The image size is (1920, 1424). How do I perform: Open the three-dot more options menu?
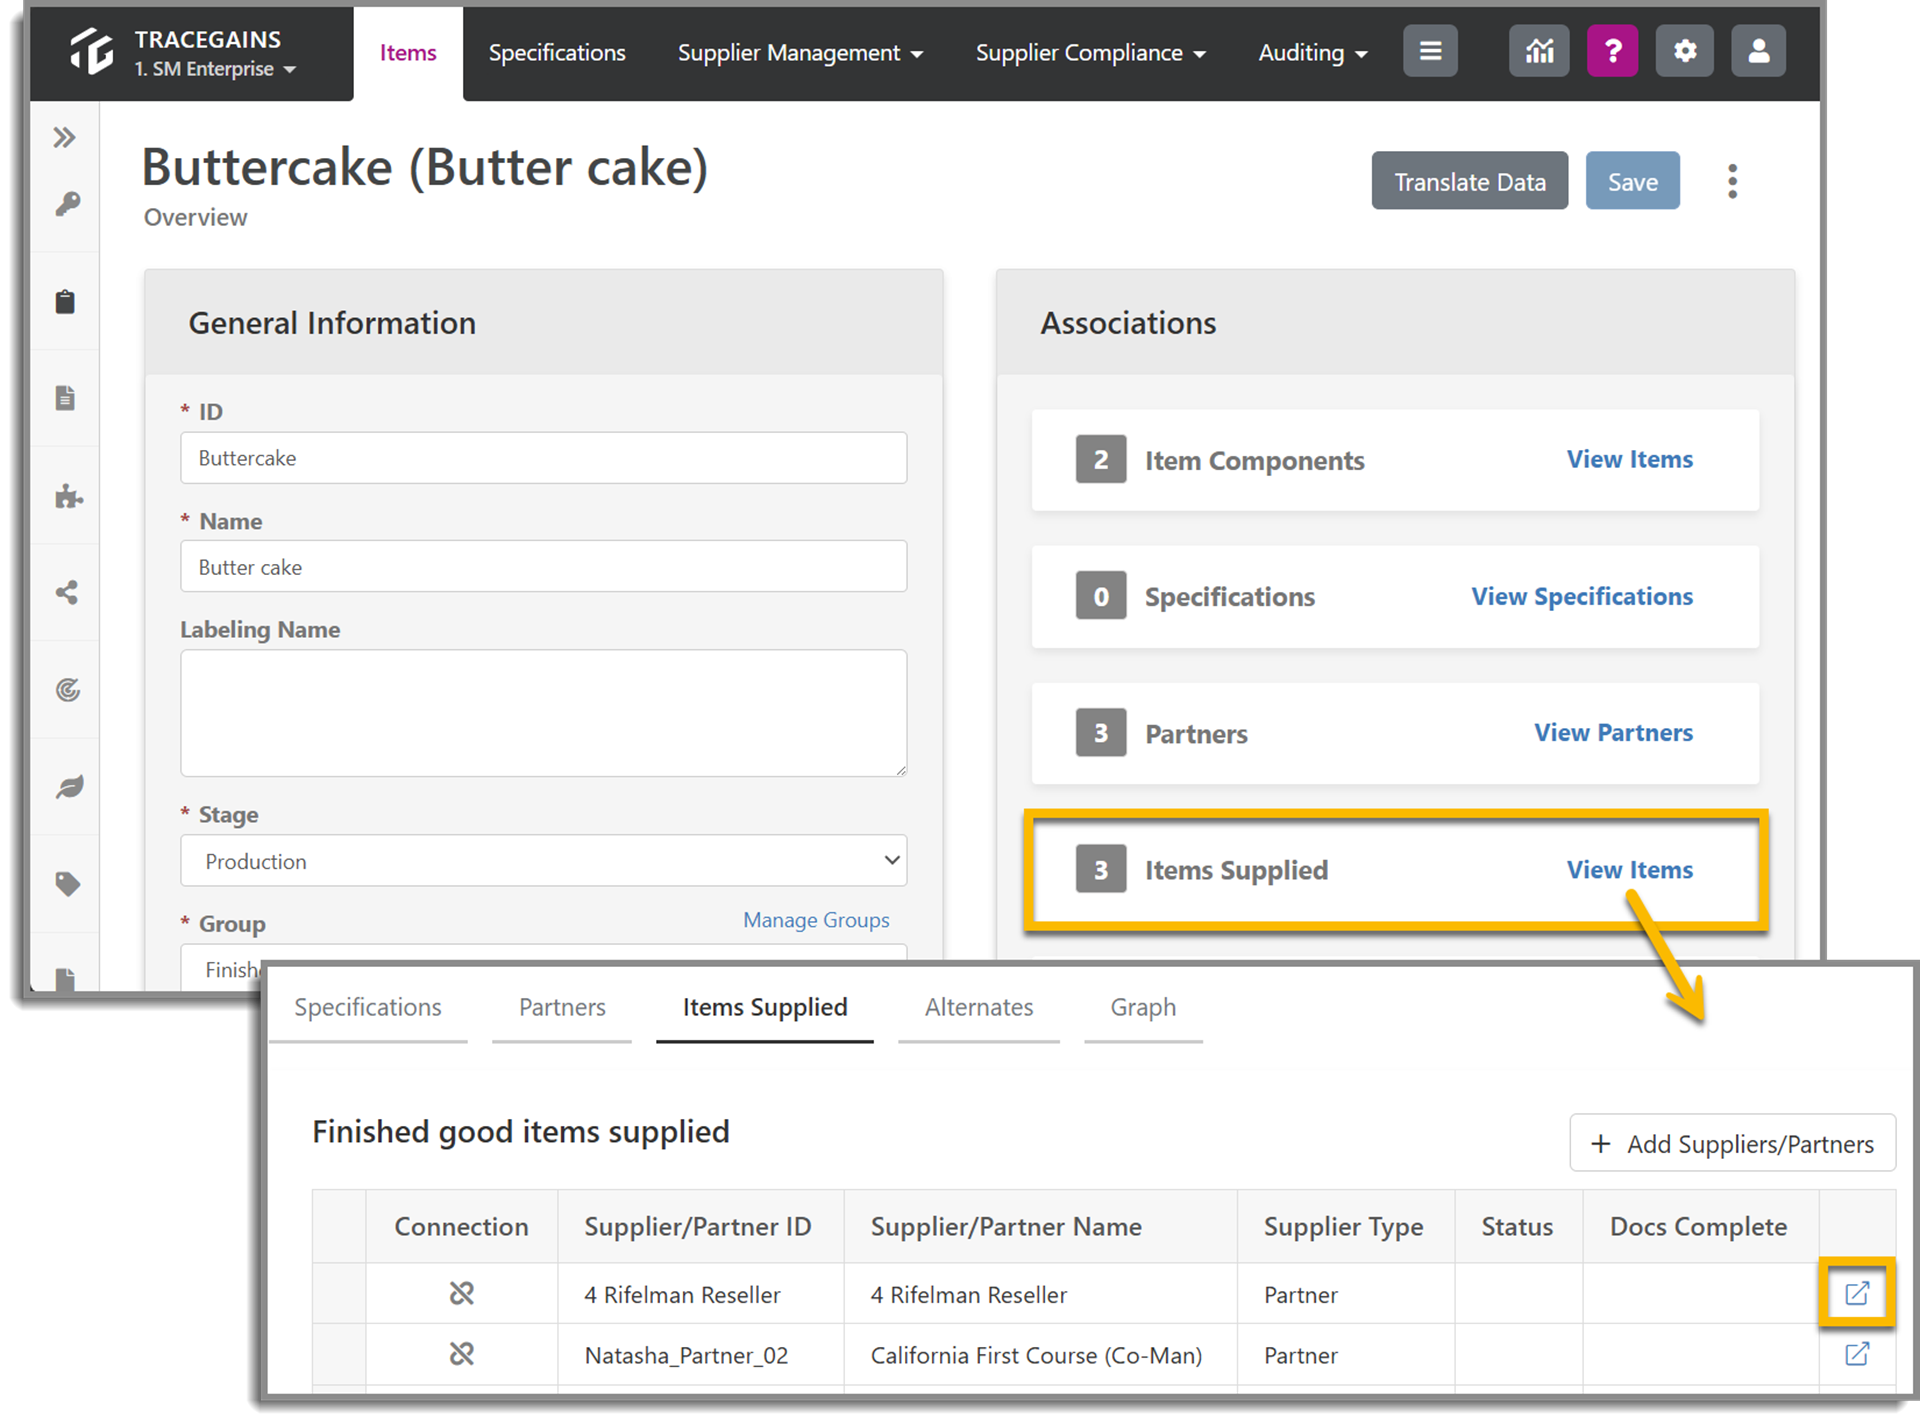point(1732,181)
